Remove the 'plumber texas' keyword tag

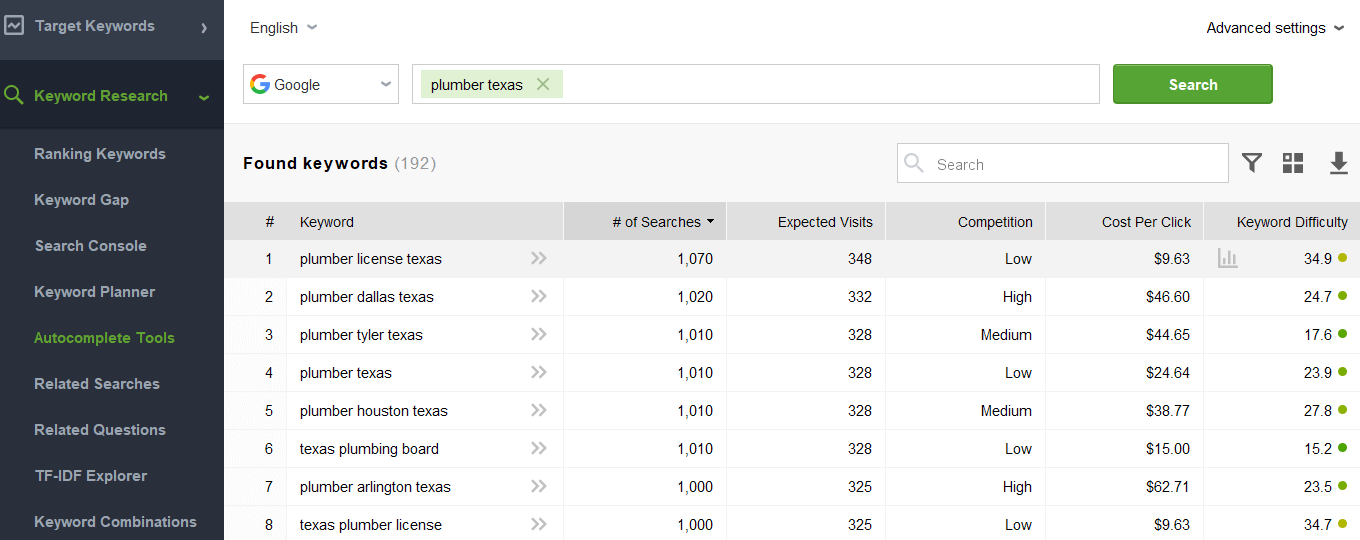coord(543,84)
